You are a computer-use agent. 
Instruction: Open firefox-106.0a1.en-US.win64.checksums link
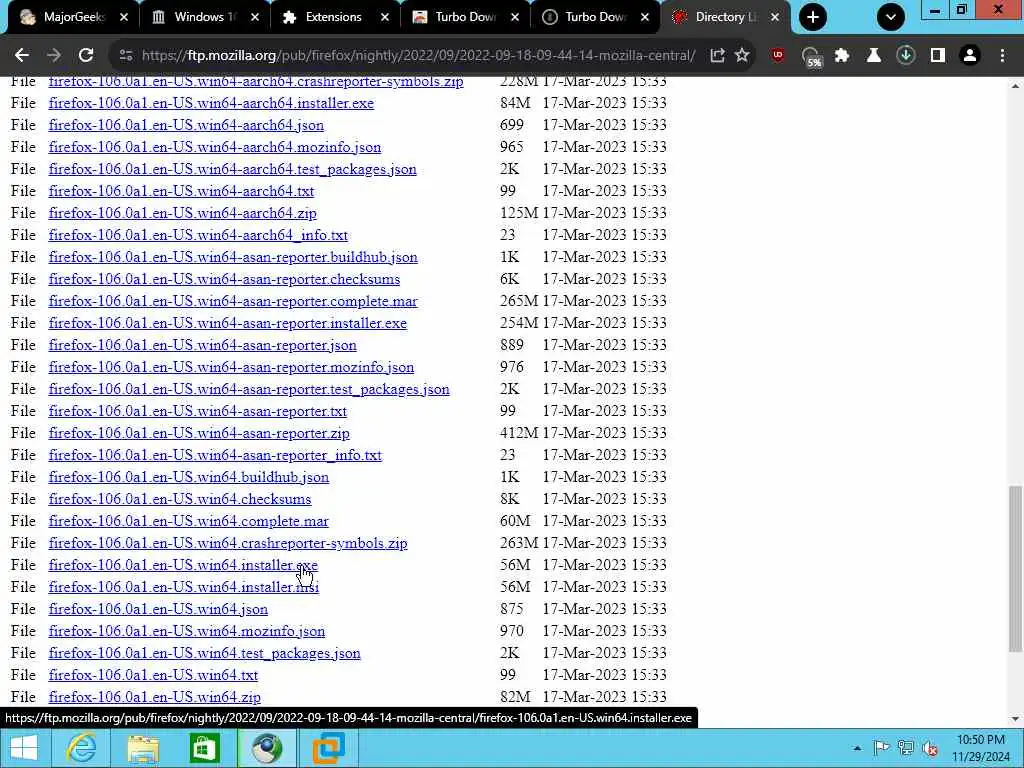(x=180, y=499)
